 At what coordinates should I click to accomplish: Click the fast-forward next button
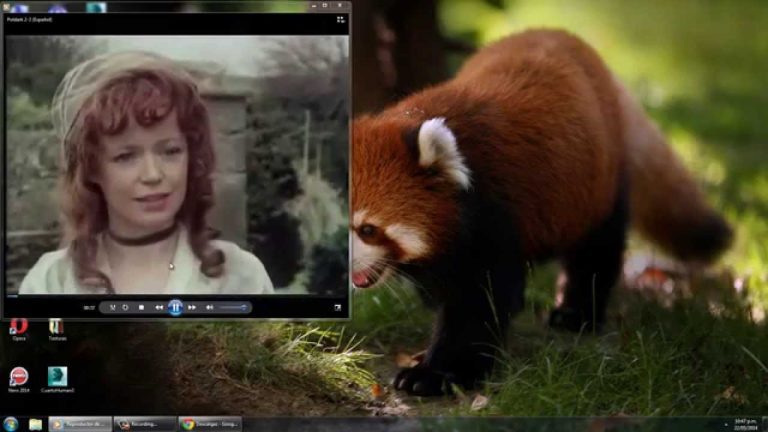click(x=192, y=307)
